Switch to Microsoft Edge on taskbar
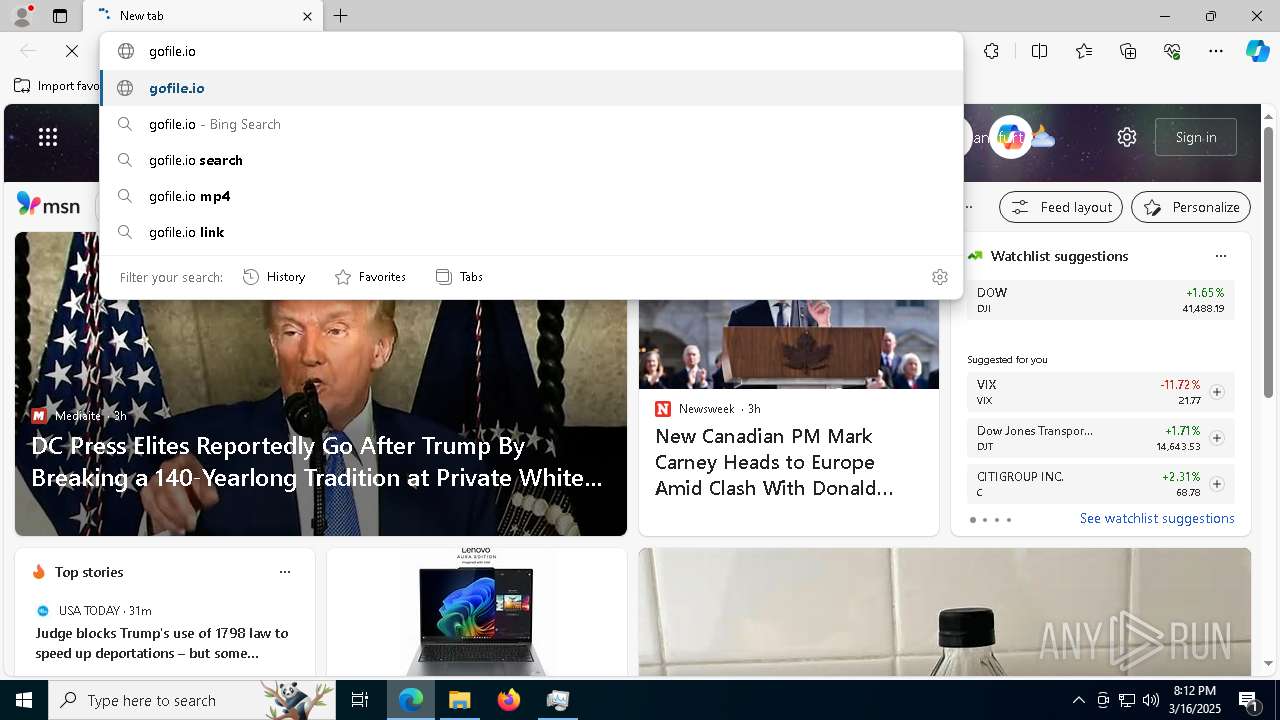This screenshot has width=1280, height=720. tap(411, 700)
